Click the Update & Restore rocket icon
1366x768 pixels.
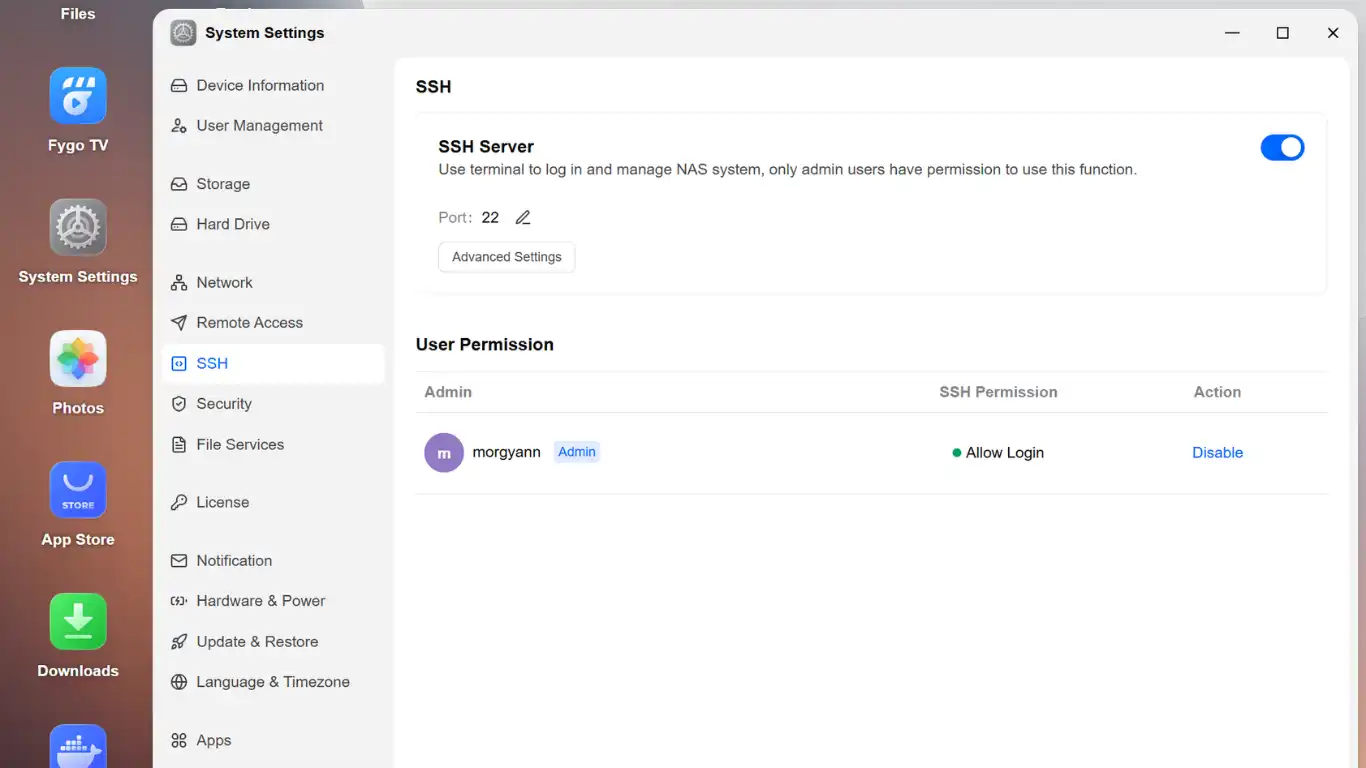point(179,642)
